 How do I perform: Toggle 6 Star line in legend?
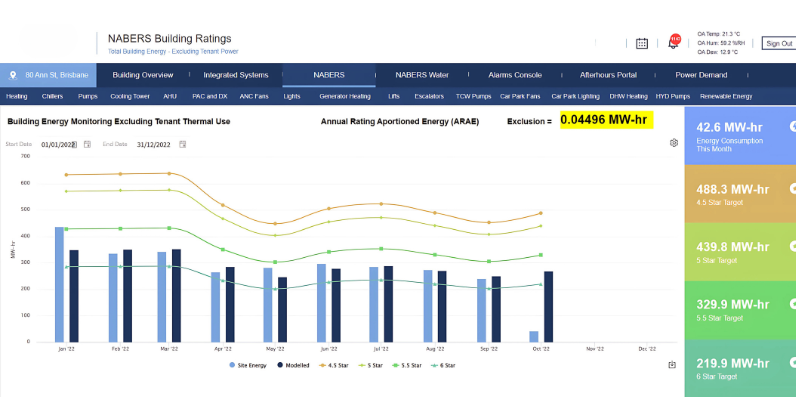[x=443, y=365]
